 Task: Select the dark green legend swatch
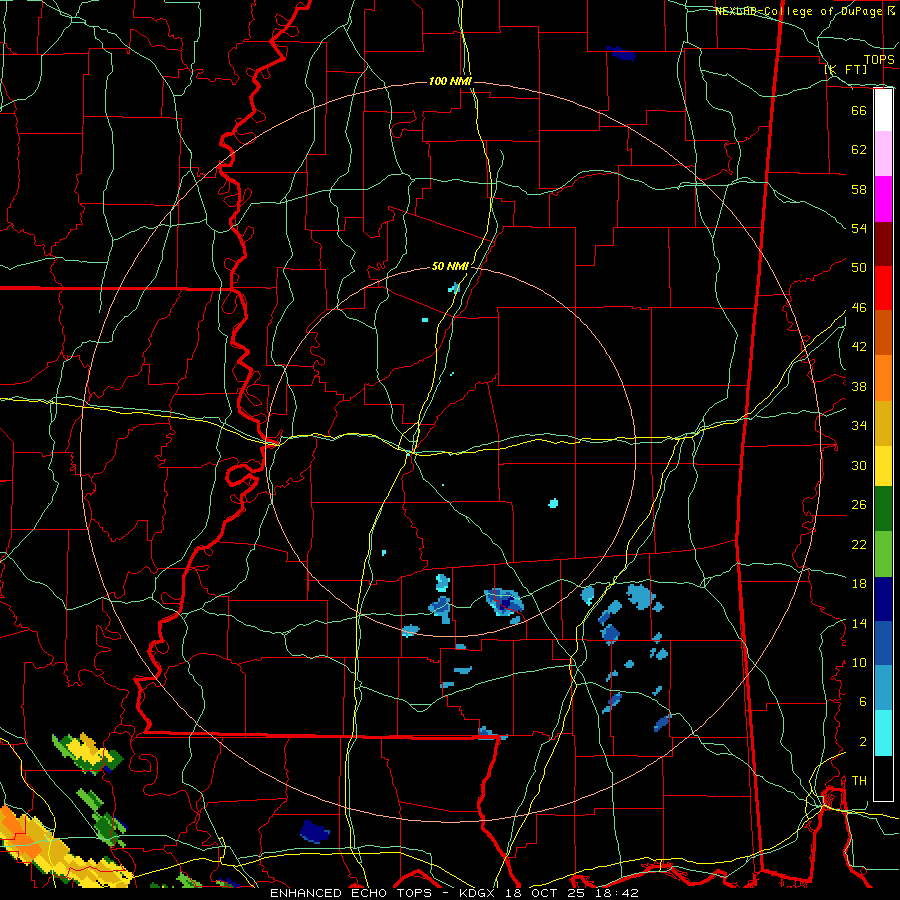point(883,509)
